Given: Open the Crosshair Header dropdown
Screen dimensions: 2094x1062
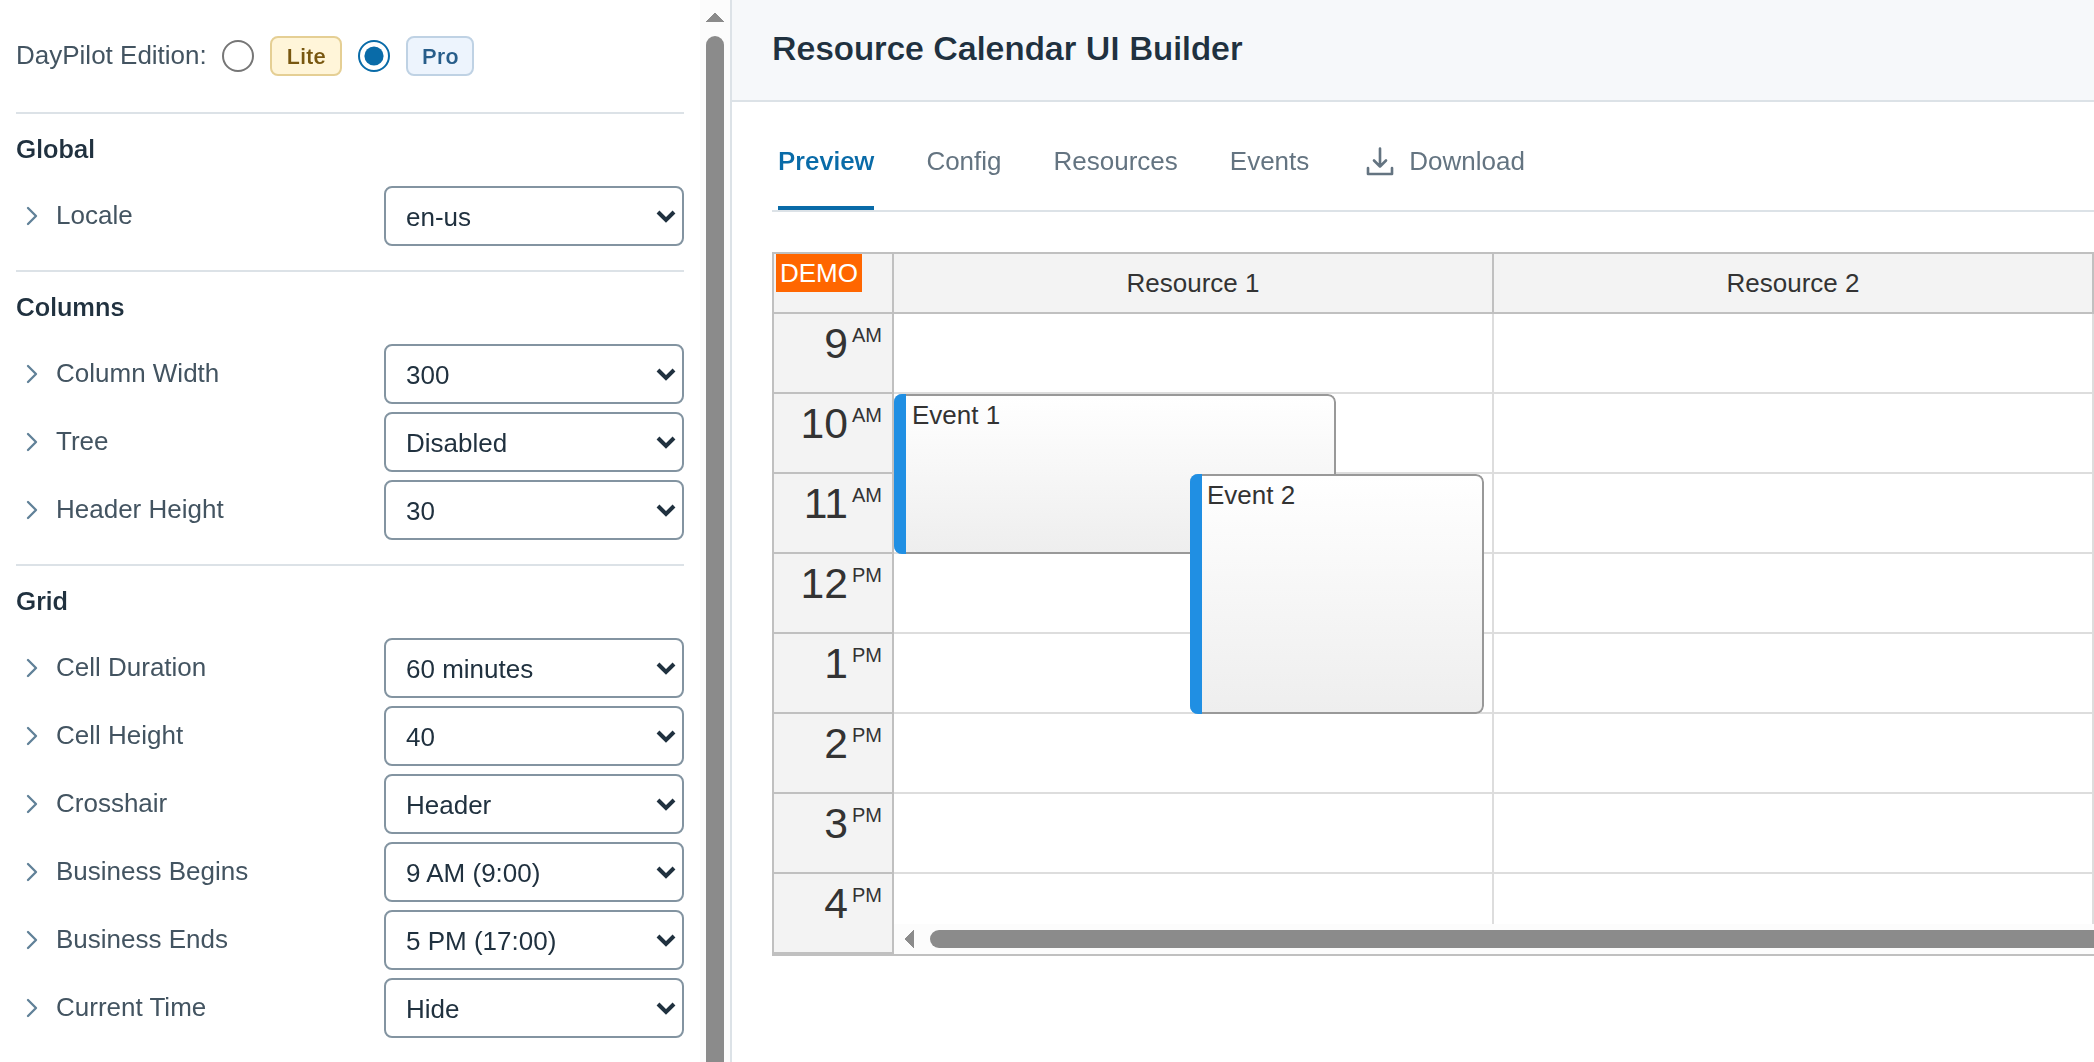Looking at the screenshot, I should [534, 804].
